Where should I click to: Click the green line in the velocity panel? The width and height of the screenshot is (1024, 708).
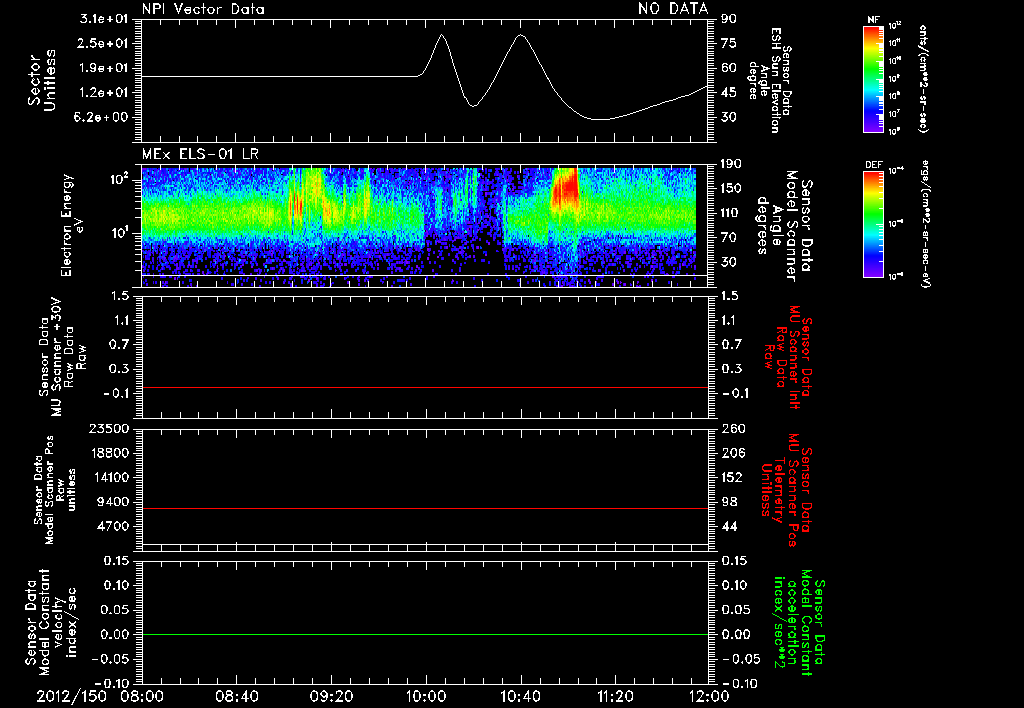click(425, 634)
